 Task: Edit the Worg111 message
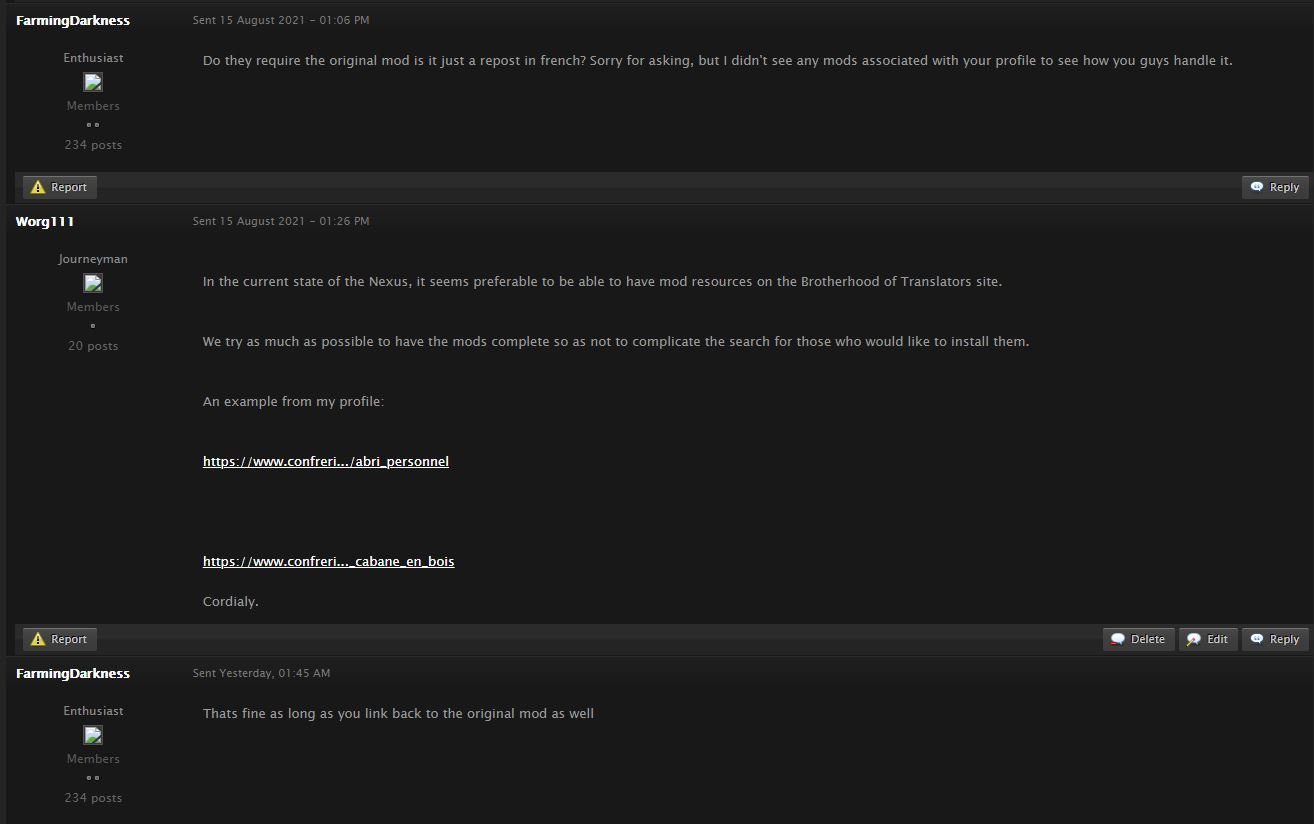1208,639
